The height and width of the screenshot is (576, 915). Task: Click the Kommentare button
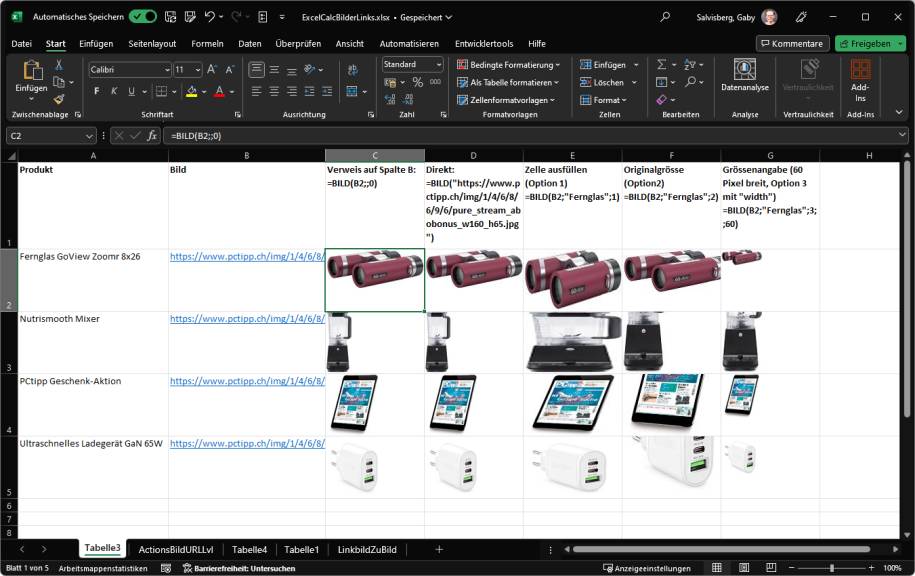(795, 42)
